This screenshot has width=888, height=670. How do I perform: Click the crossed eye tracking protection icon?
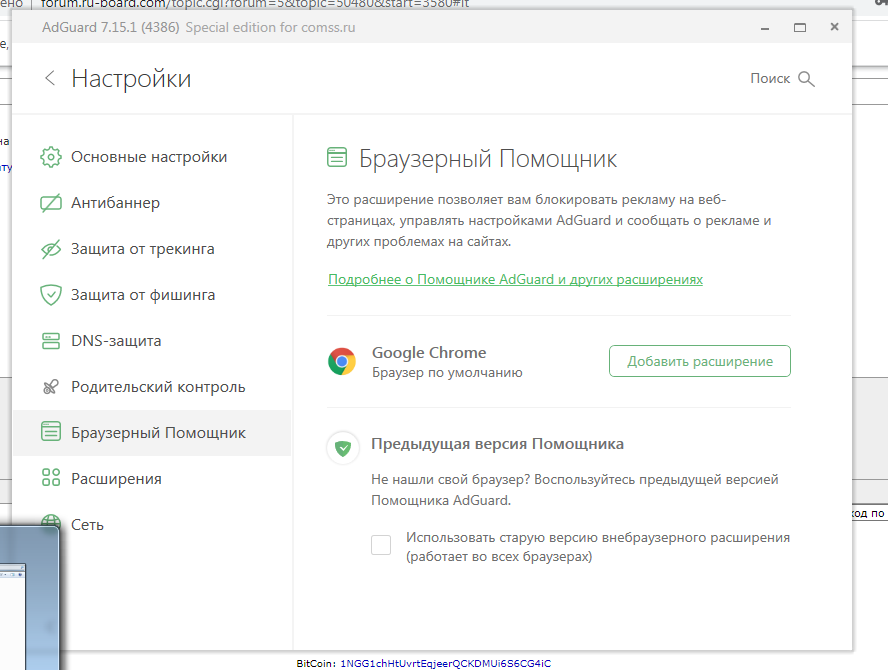[x=51, y=249]
